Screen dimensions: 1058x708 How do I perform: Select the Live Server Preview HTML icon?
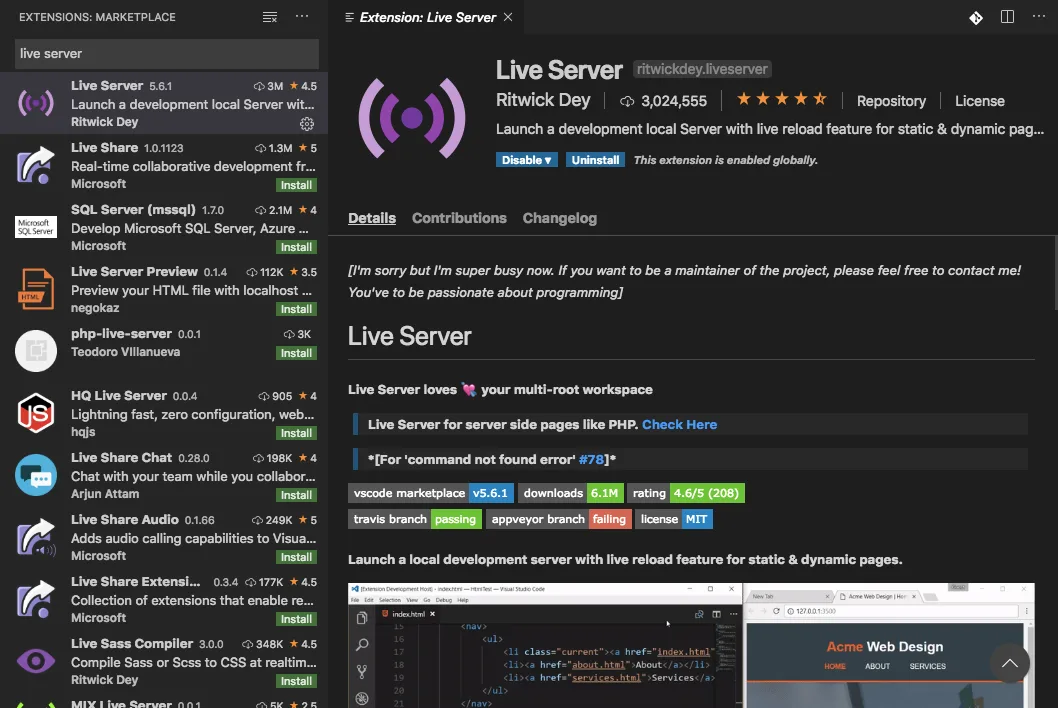click(36, 289)
